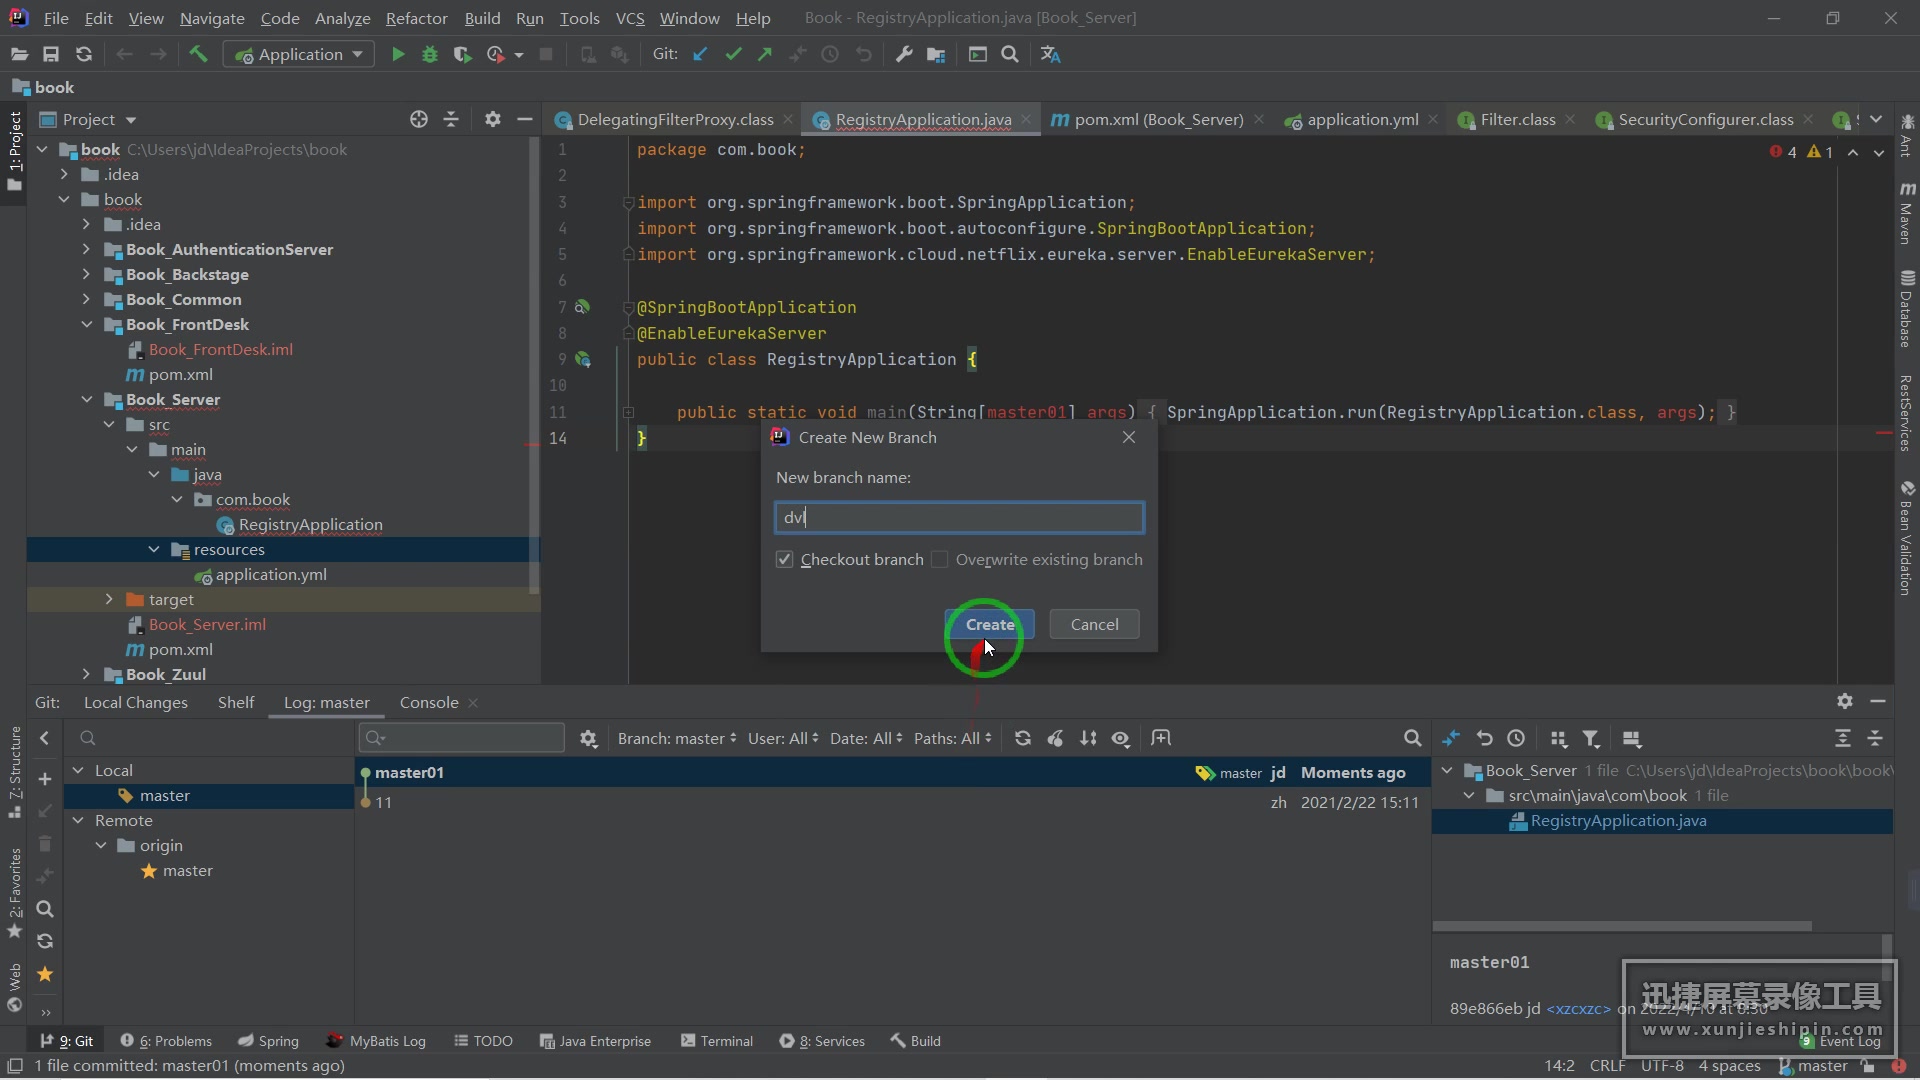Click the Debug bug icon
The image size is (1920, 1080).
pyautogui.click(x=430, y=55)
